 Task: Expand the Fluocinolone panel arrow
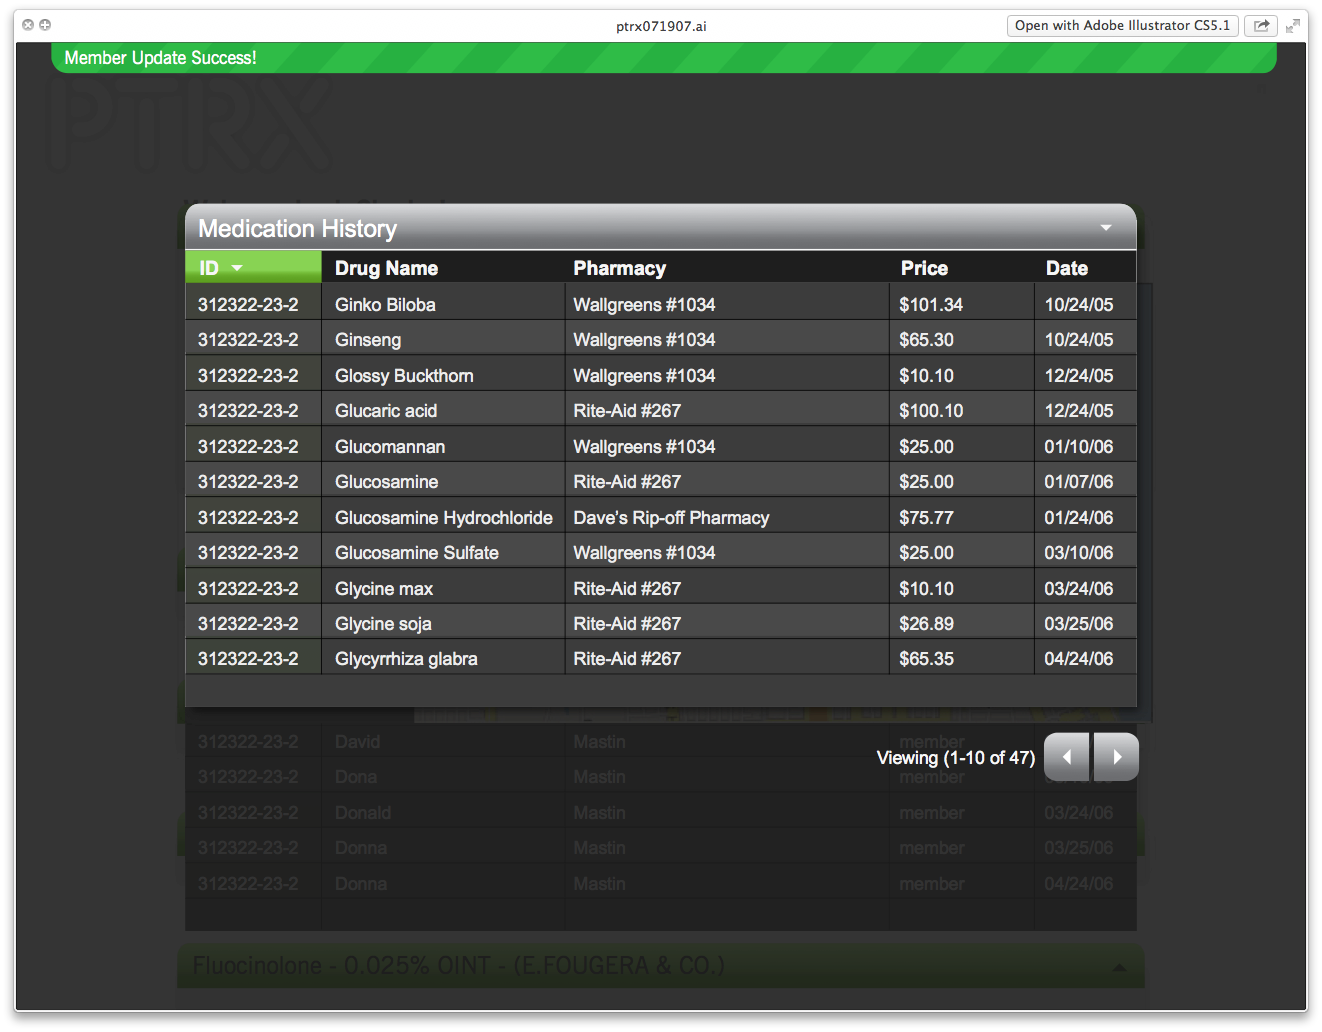1119,967
